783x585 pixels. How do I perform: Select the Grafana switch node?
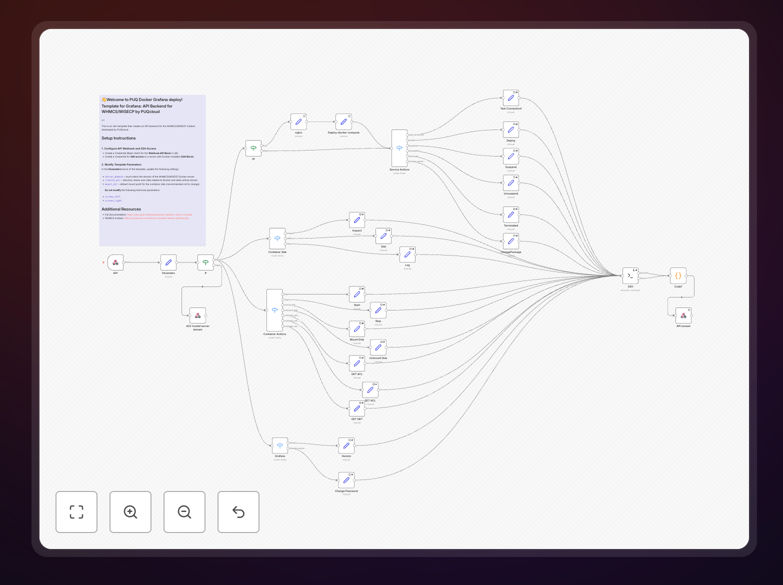[280, 446]
